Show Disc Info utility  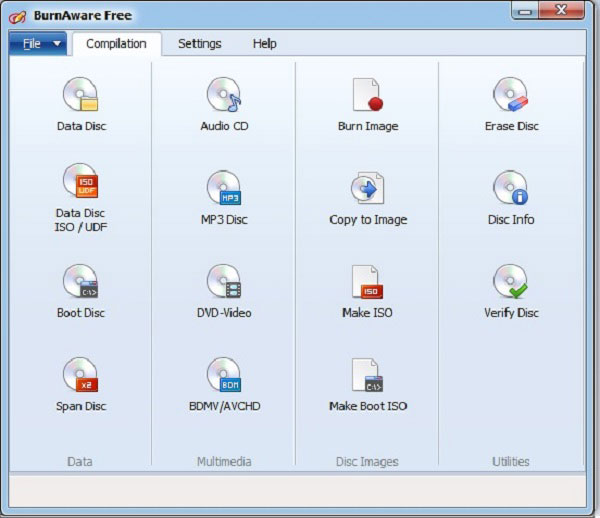click(x=511, y=197)
